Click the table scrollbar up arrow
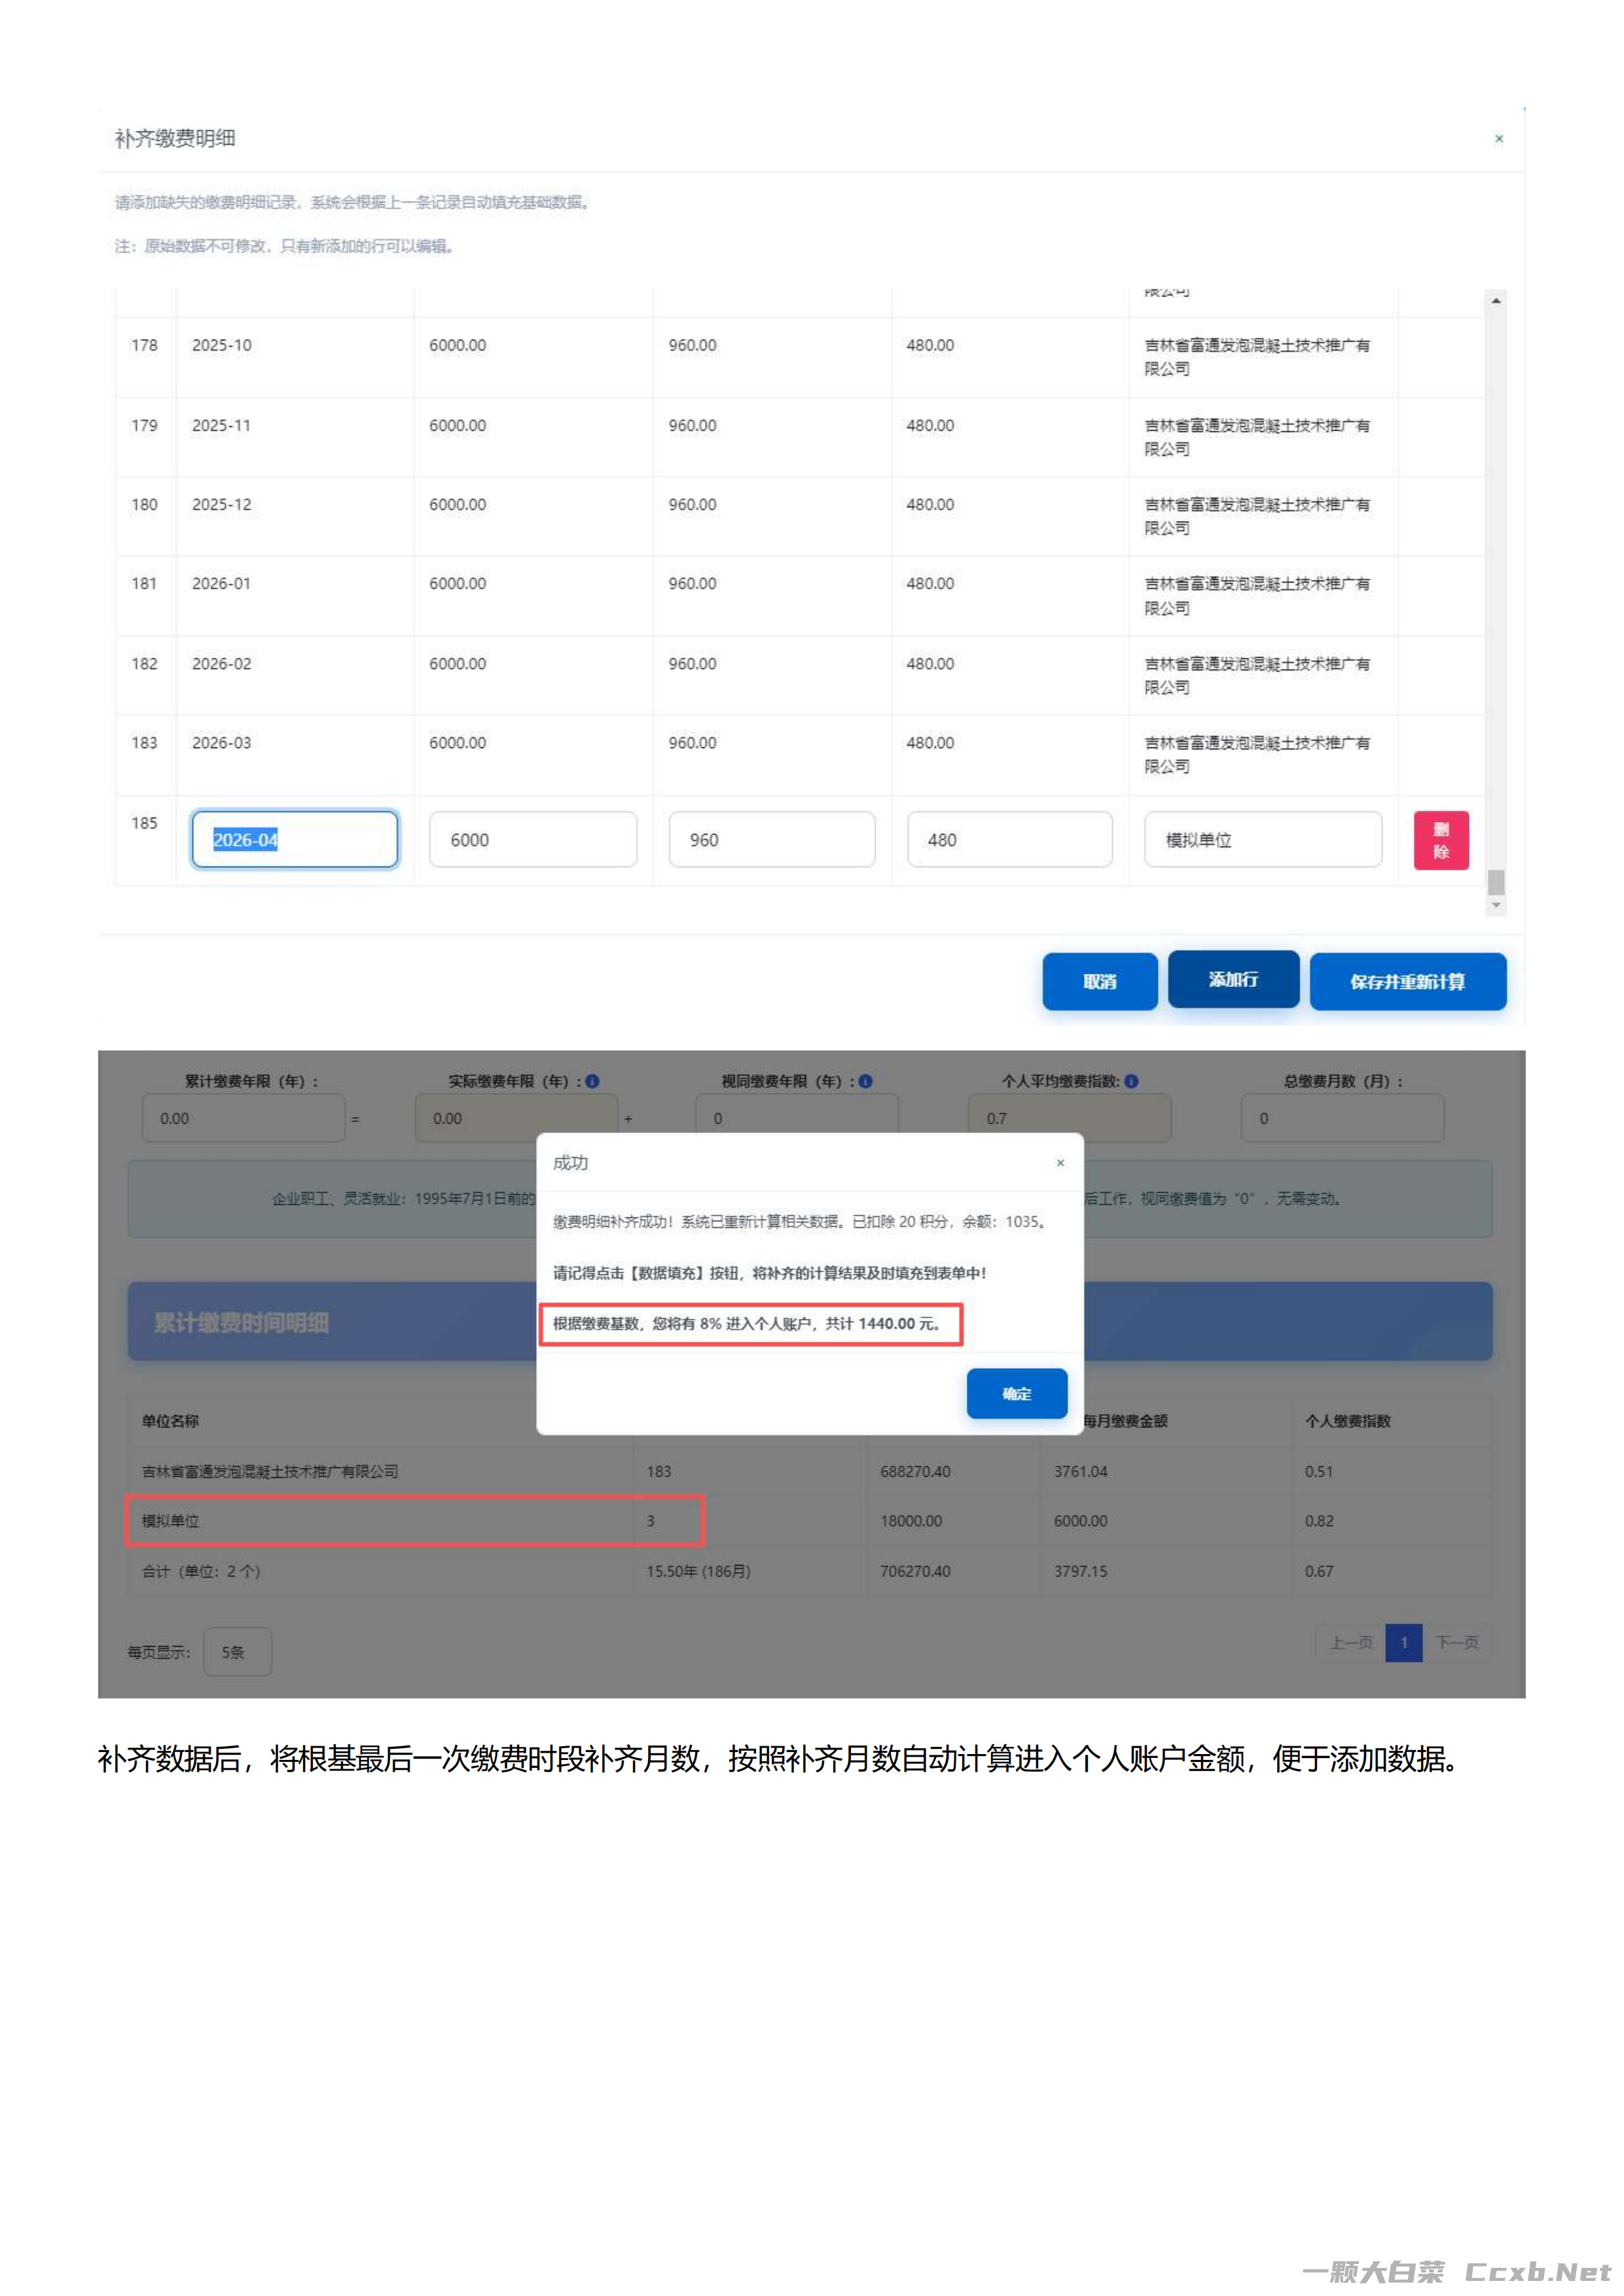Image resolution: width=1624 pixels, height=2296 pixels. tap(1496, 301)
